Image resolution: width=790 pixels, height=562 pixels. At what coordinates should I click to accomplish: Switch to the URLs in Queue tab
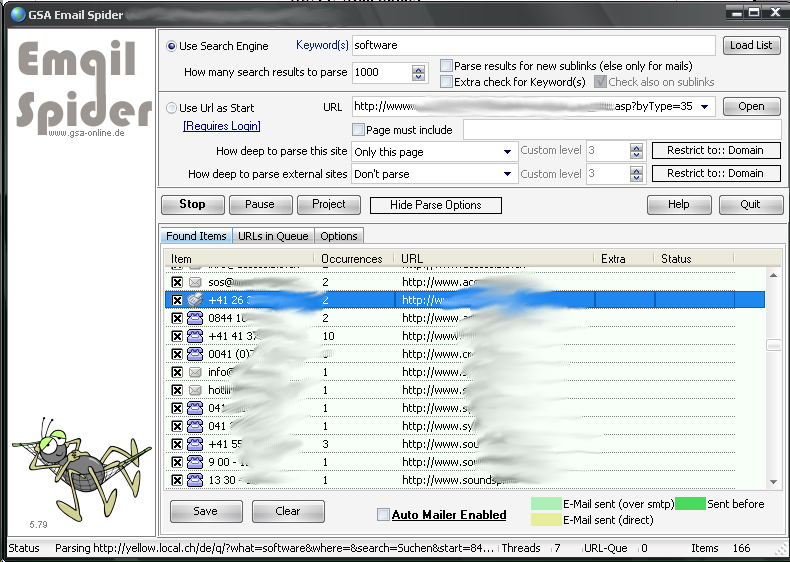273,236
